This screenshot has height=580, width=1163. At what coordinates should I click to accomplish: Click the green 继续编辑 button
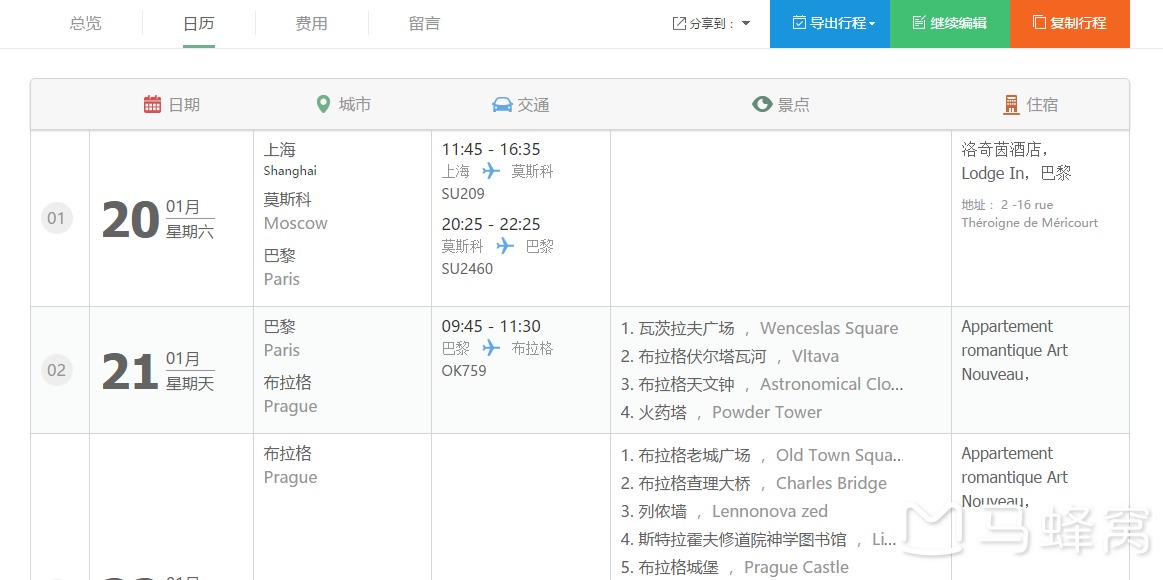pyautogui.click(x=950, y=24)
